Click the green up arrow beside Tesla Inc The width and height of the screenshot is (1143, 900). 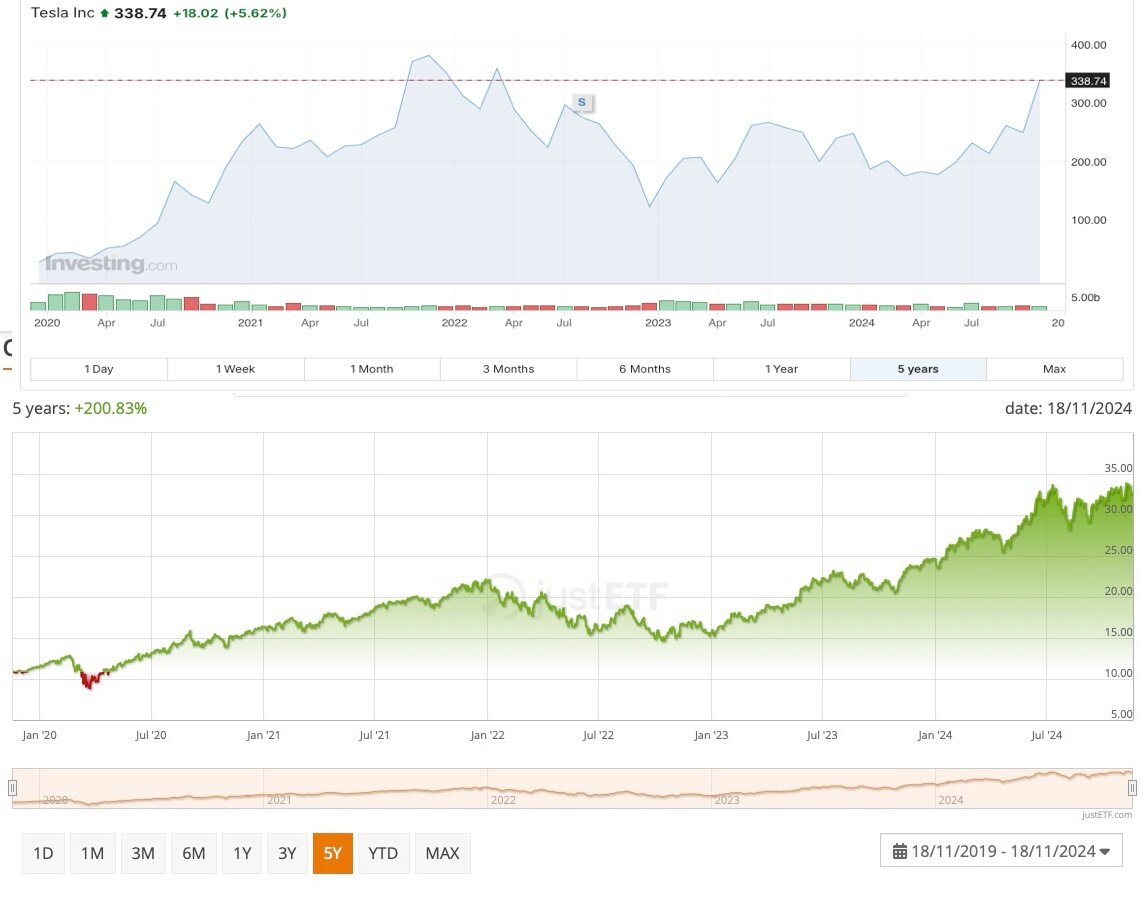pyautogui.click(x=104, y=13)
